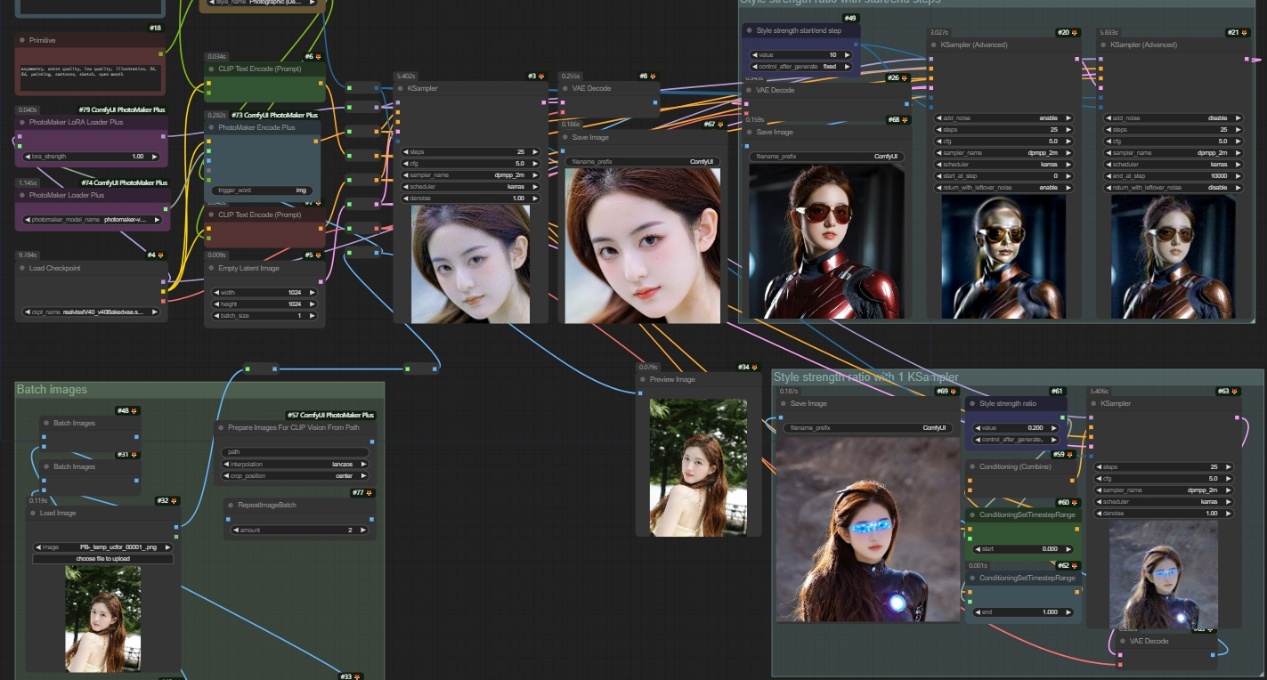Toggle return_with_leftover_noise set to disable

[1173, 187]
